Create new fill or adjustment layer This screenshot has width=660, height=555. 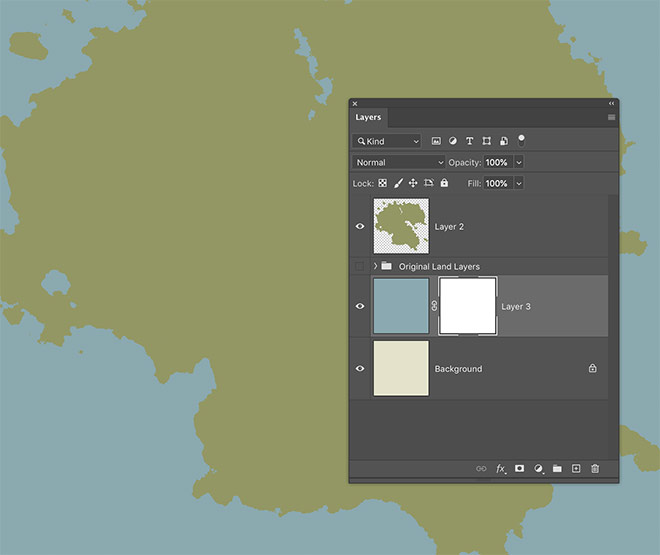coord(539,469)
